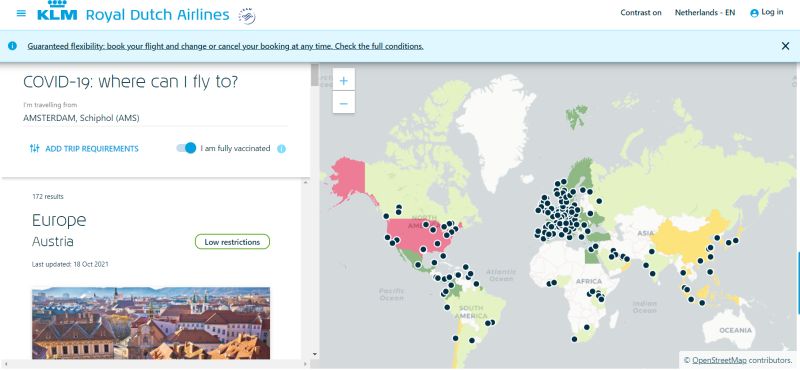Click the vaccination info tooltip icon

click(x=281, y=149)
